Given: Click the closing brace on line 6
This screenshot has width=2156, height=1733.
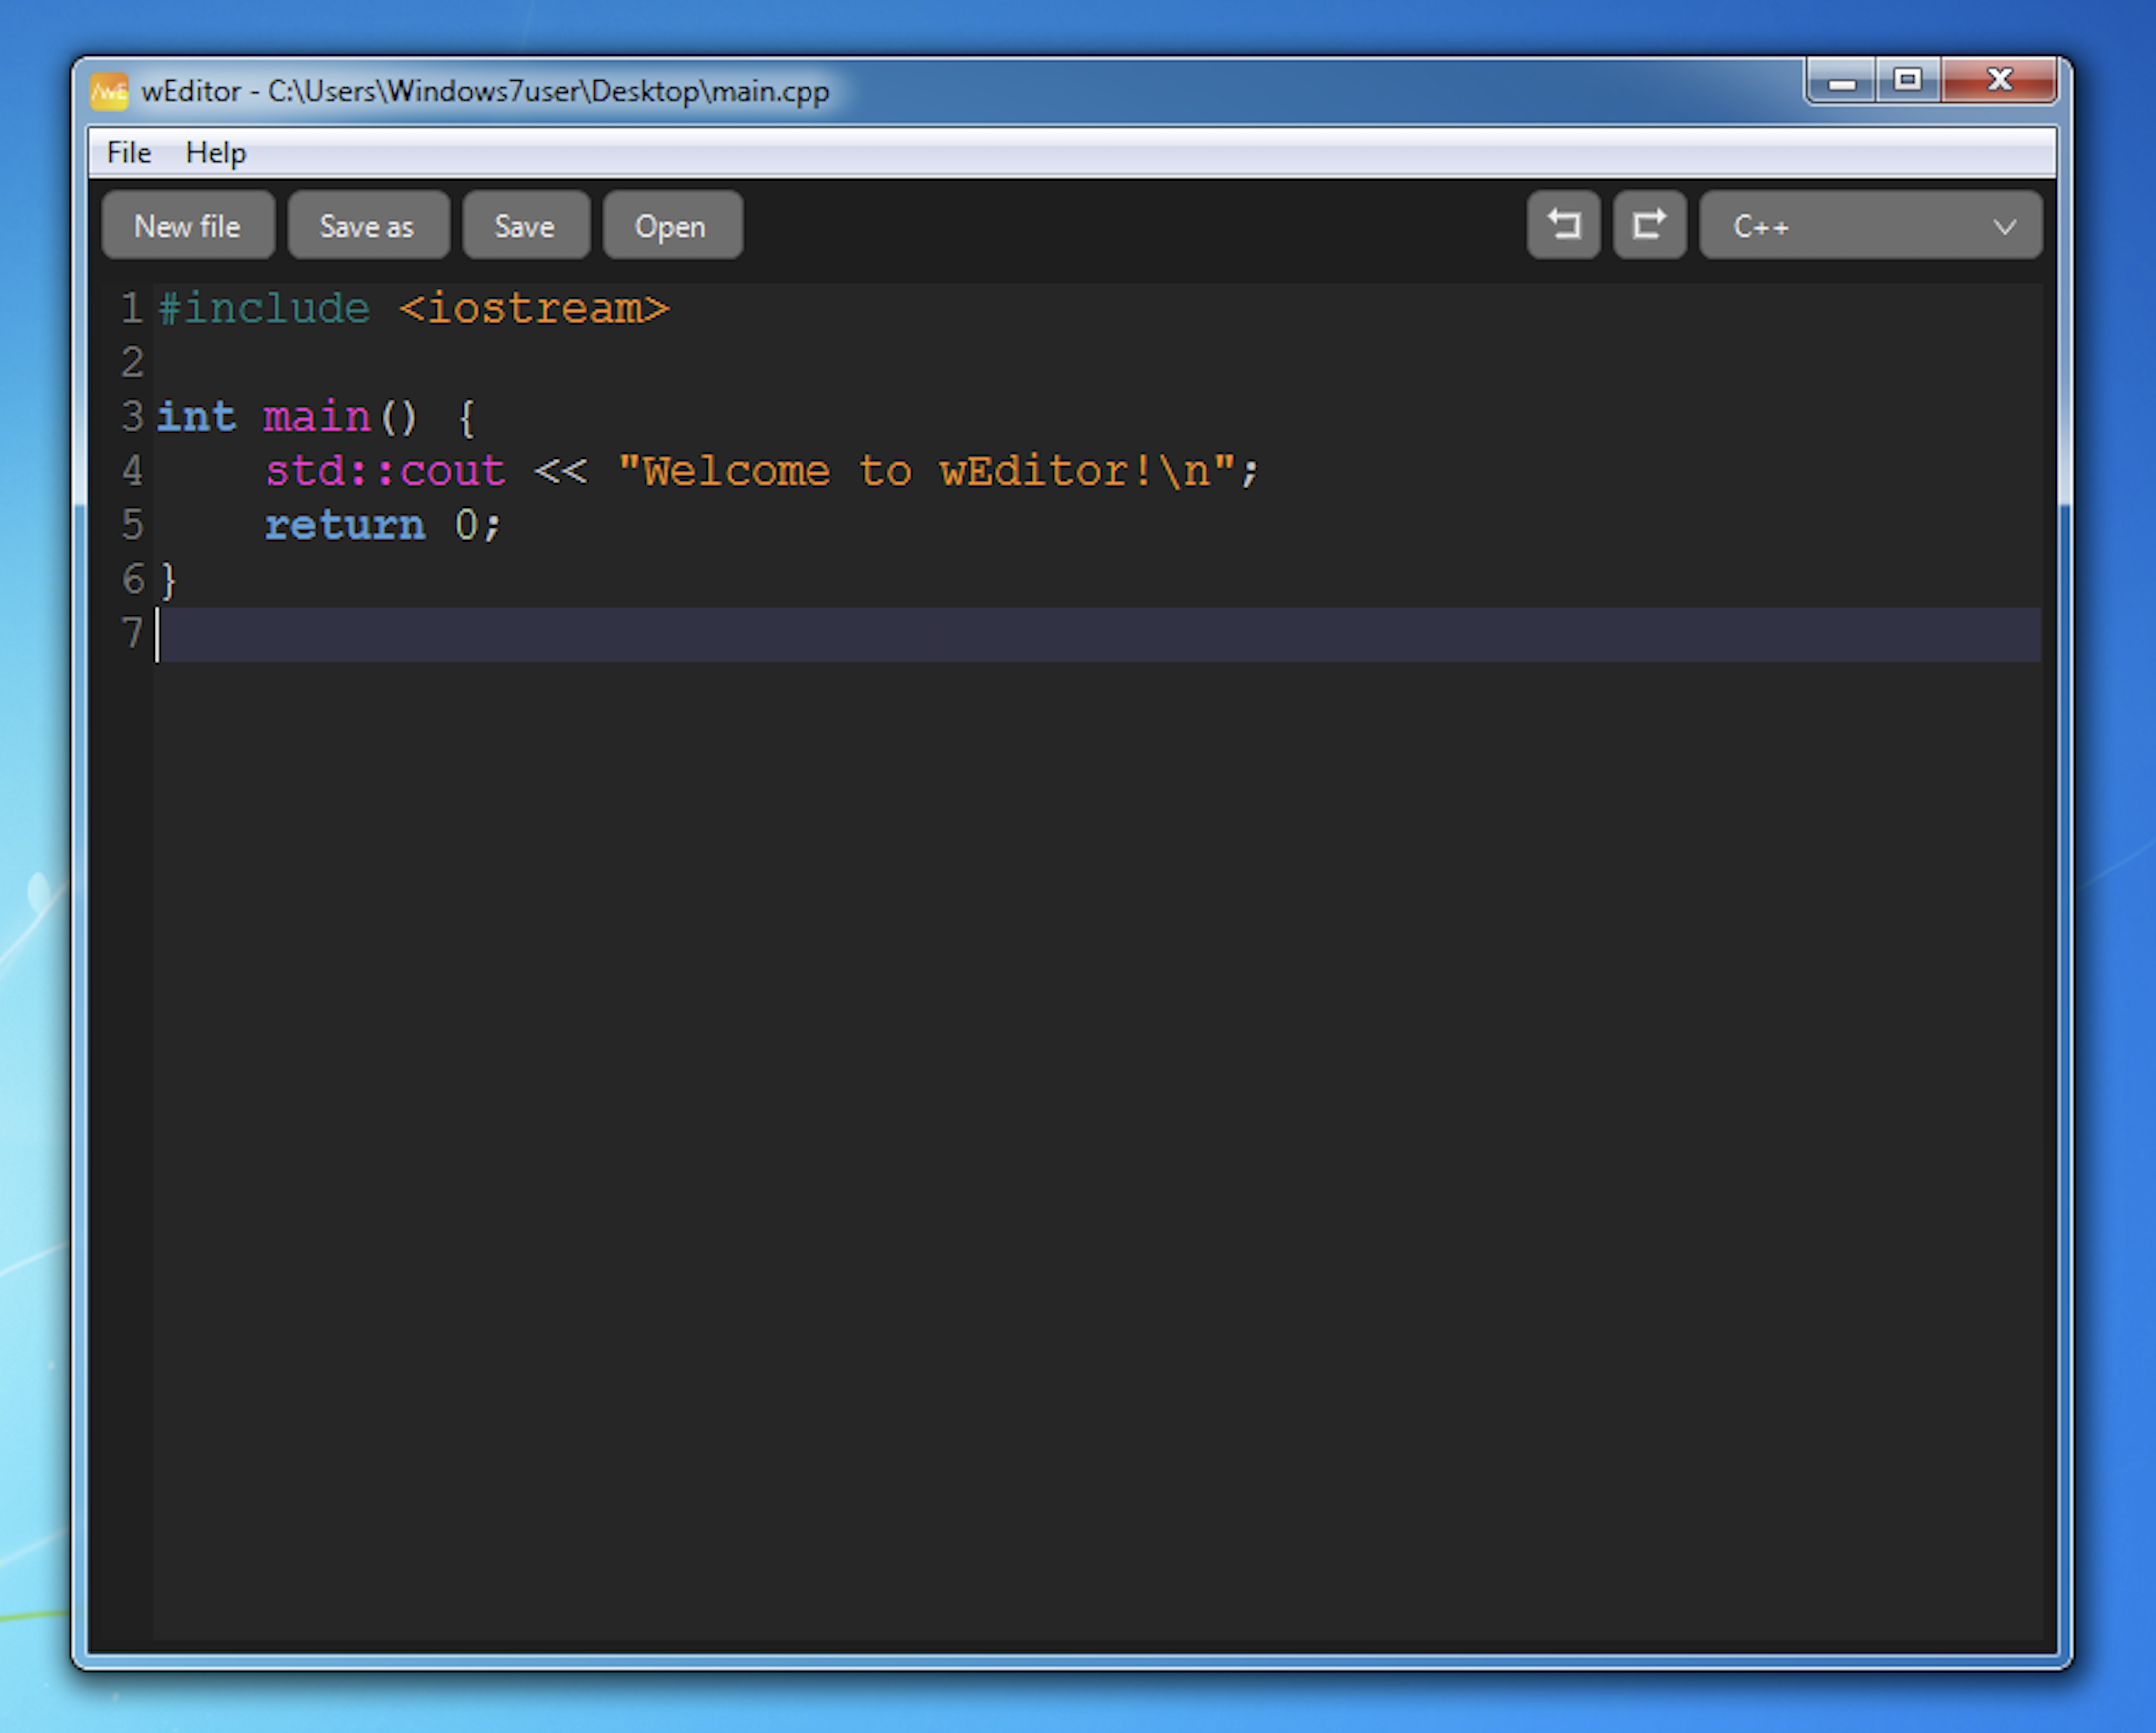Looking at the screenshot, I should (x=168, y=579).
